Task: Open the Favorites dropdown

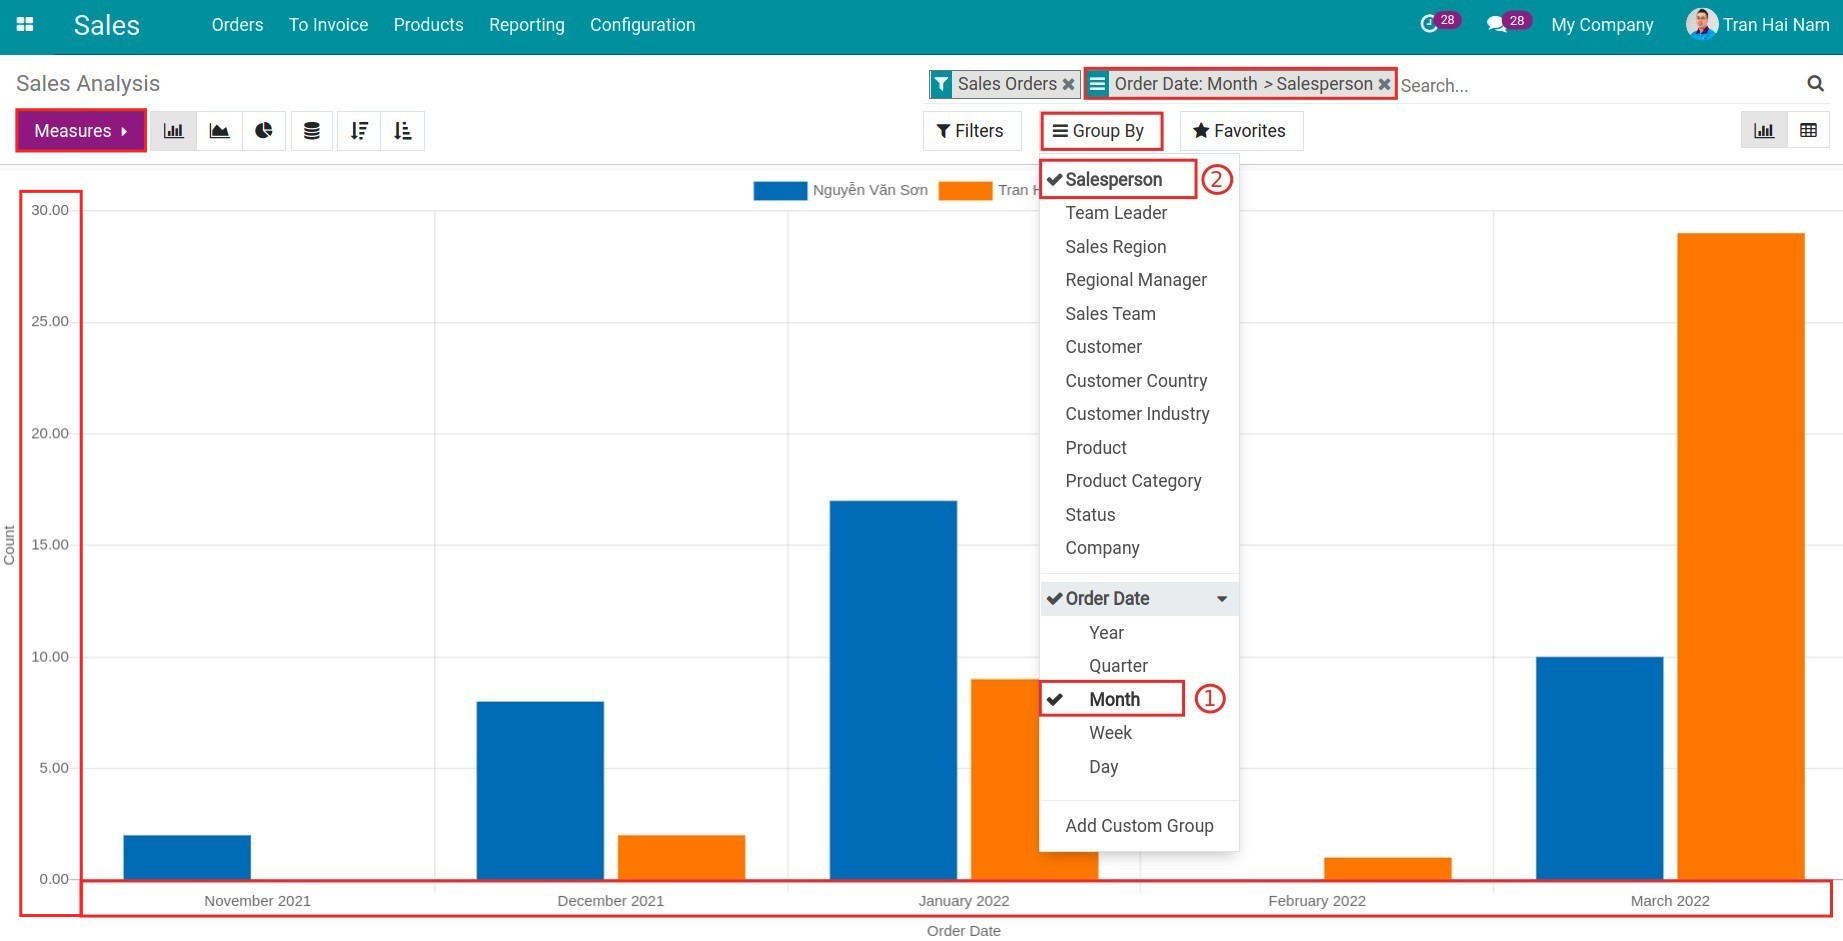Action: (x=1241, y=131)
